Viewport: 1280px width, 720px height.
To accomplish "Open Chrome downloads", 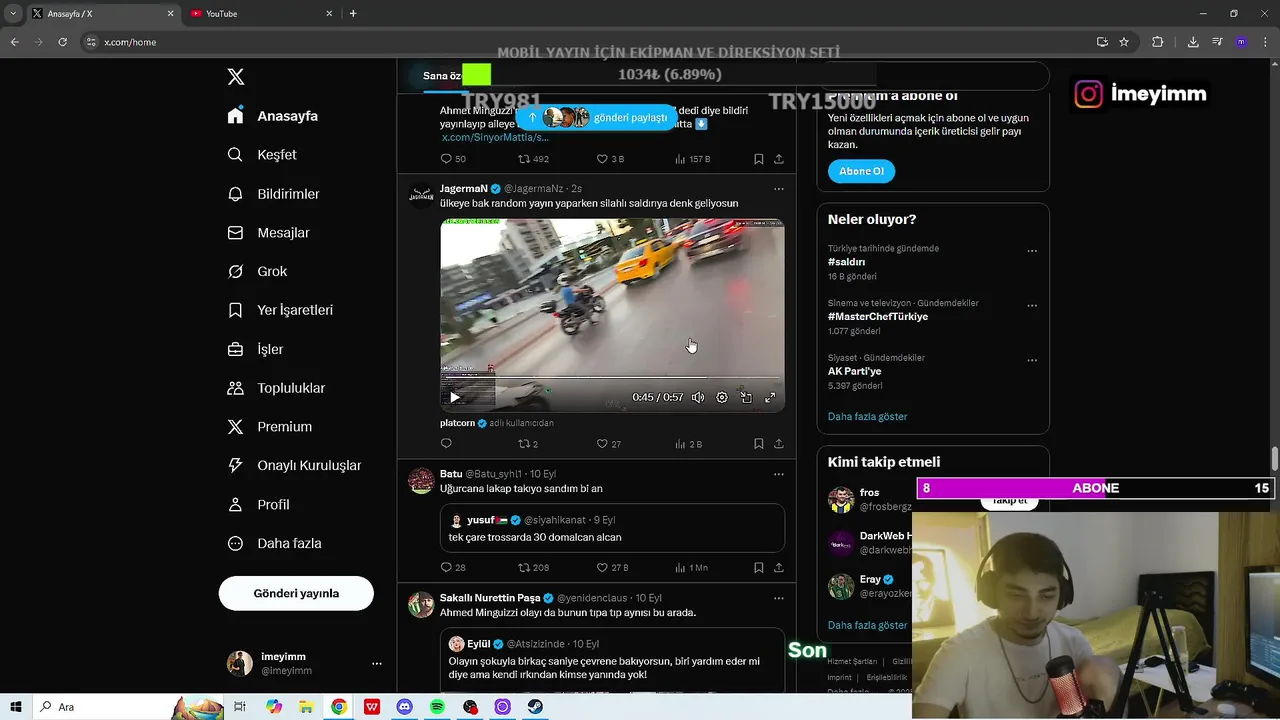I will [x=1193, y=42].
